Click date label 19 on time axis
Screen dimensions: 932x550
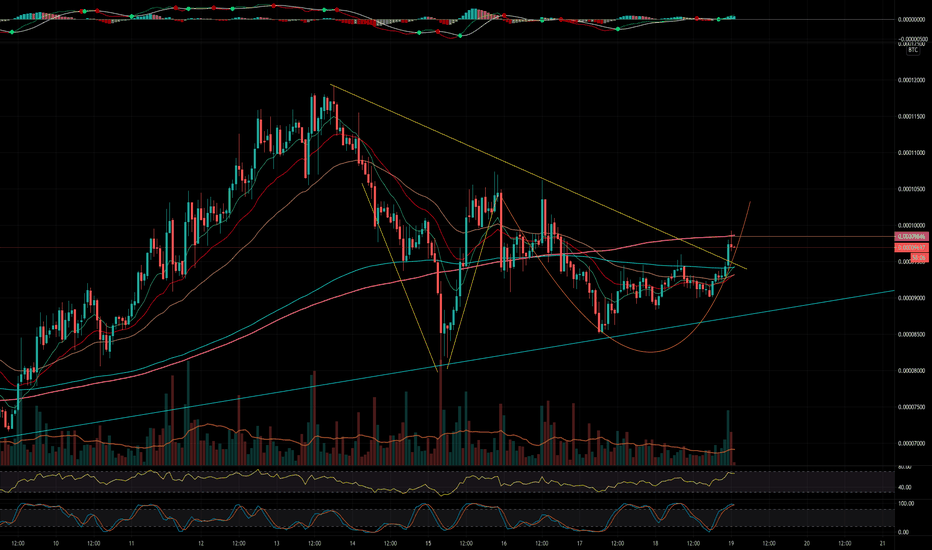pos(731,543)
